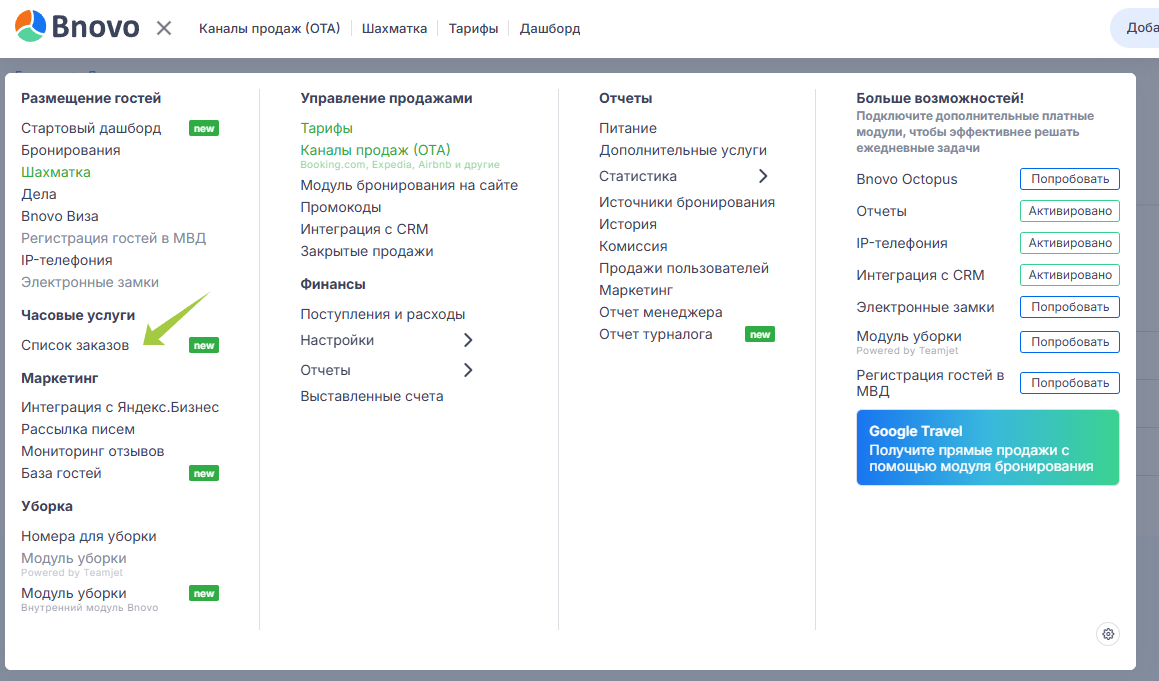This screenshot has width=1159, height=681.
Task: Open Продажи пользователей report
Action: click(684, 268)
